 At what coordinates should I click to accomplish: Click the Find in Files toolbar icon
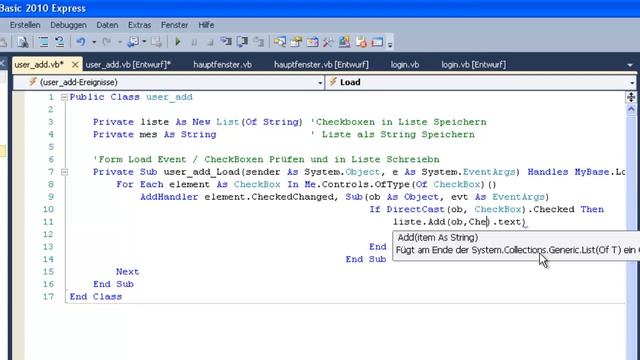[x=23, y=42]
